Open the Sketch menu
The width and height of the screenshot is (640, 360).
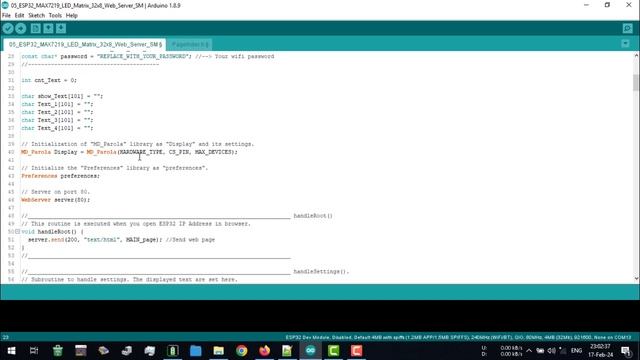coord(36,16)
